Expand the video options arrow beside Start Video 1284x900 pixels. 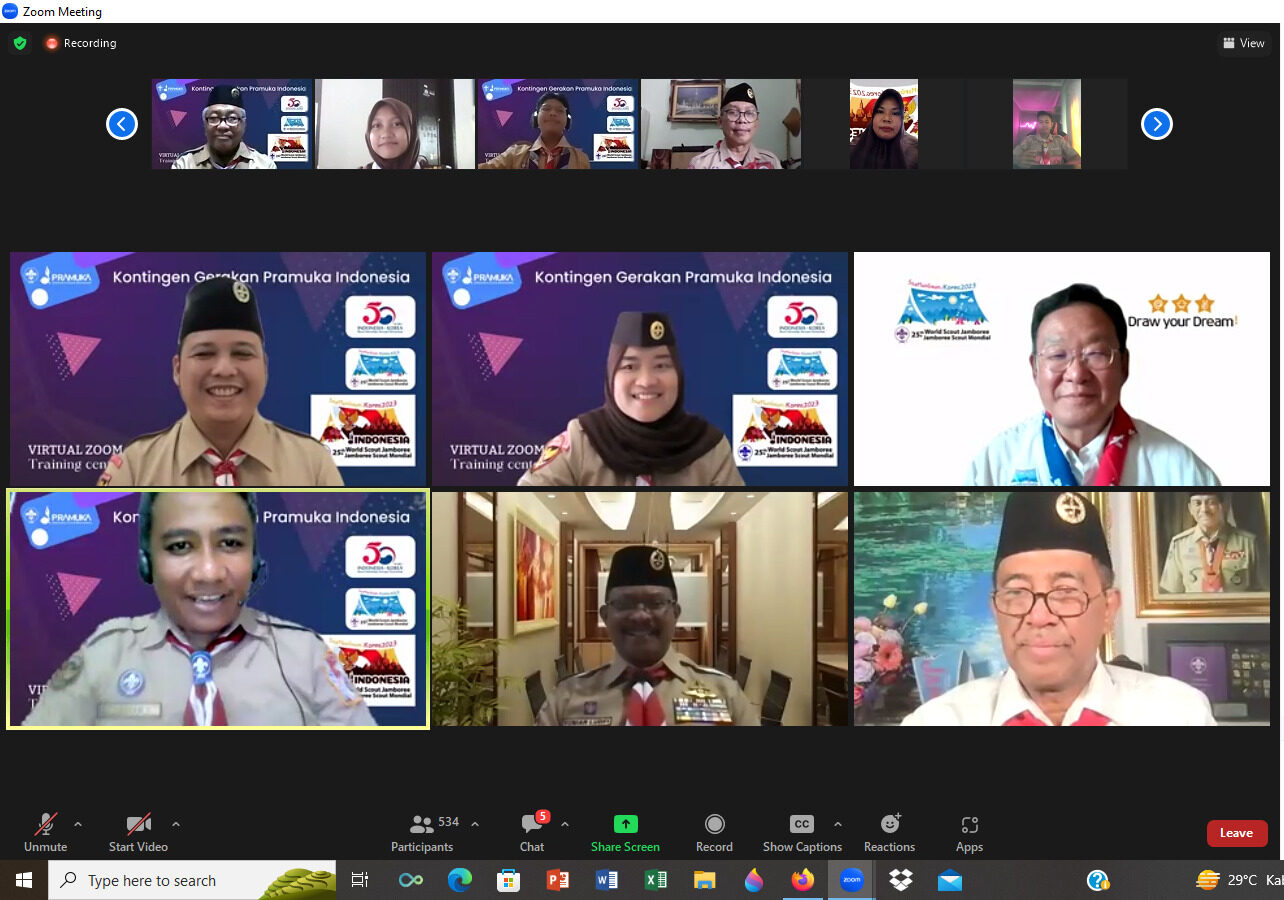click(176, 824)
